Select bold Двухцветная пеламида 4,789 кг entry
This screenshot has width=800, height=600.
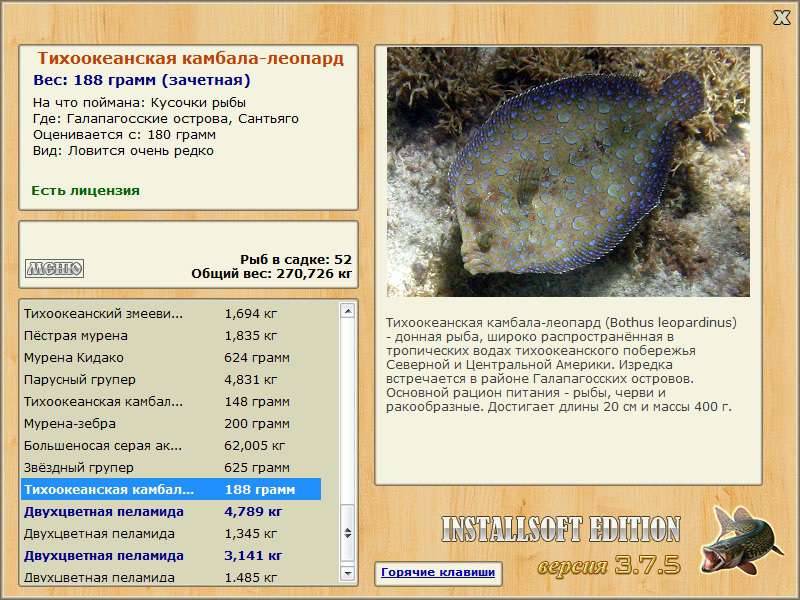click(171, 512)
